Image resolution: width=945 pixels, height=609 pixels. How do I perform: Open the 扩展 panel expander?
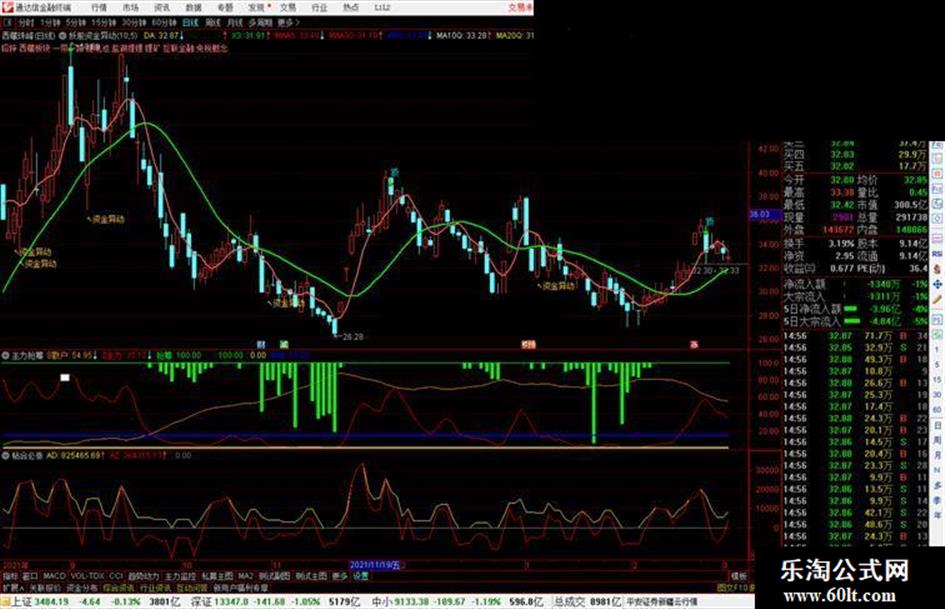click(x=13, y=587)
